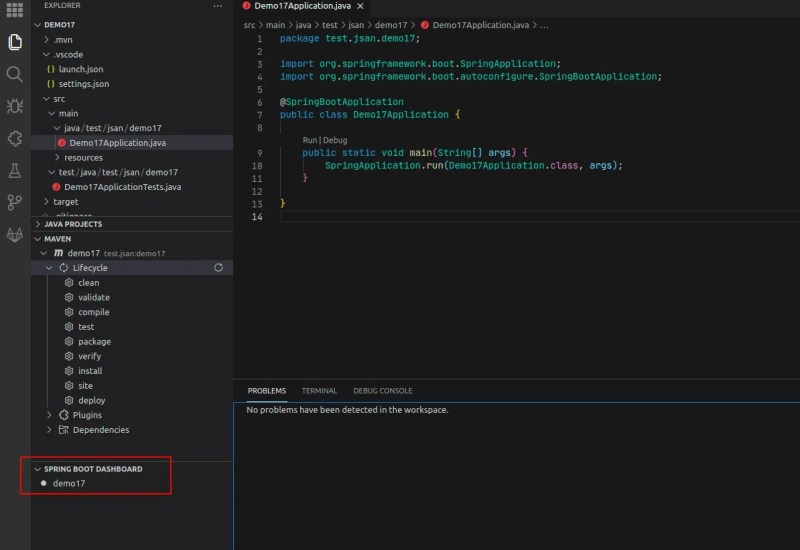Screen dimensions: 800x550
Task: Open the Run and Debug view
Action: coord(15,106)
